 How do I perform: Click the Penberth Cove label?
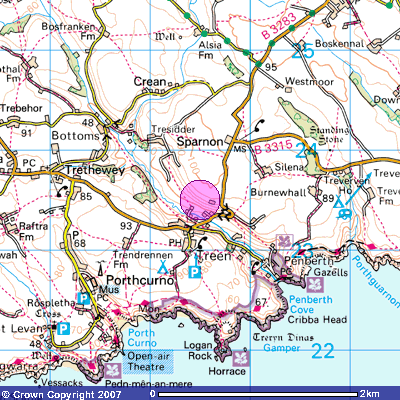(311, 304)
